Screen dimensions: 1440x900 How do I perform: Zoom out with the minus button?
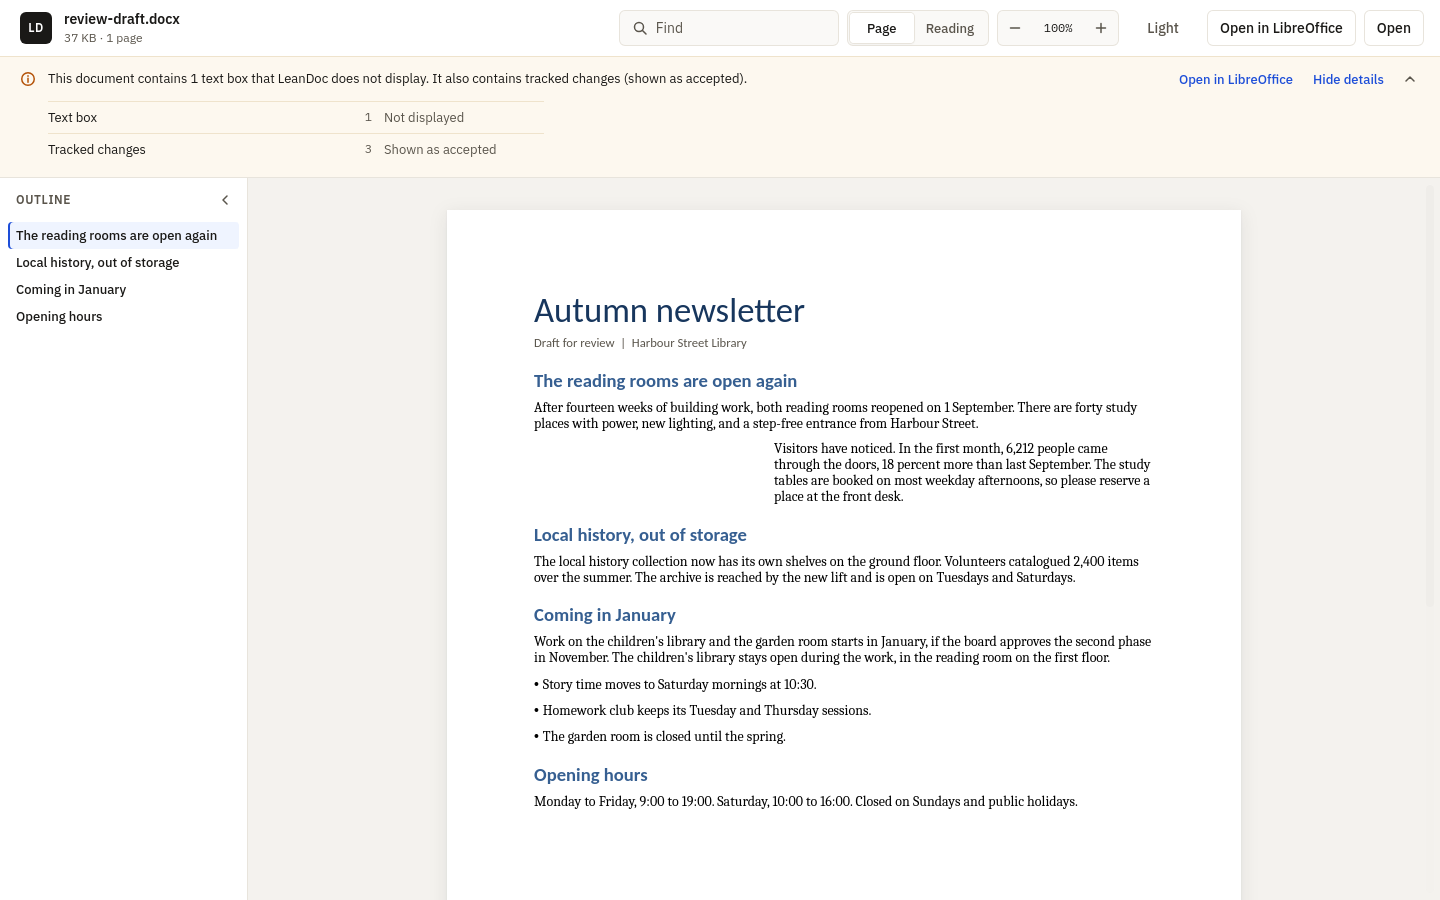point(1015,28)
